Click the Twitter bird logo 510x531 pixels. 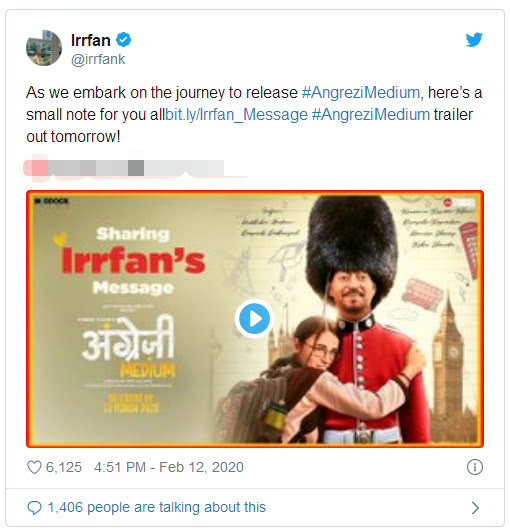coord(474,40)
